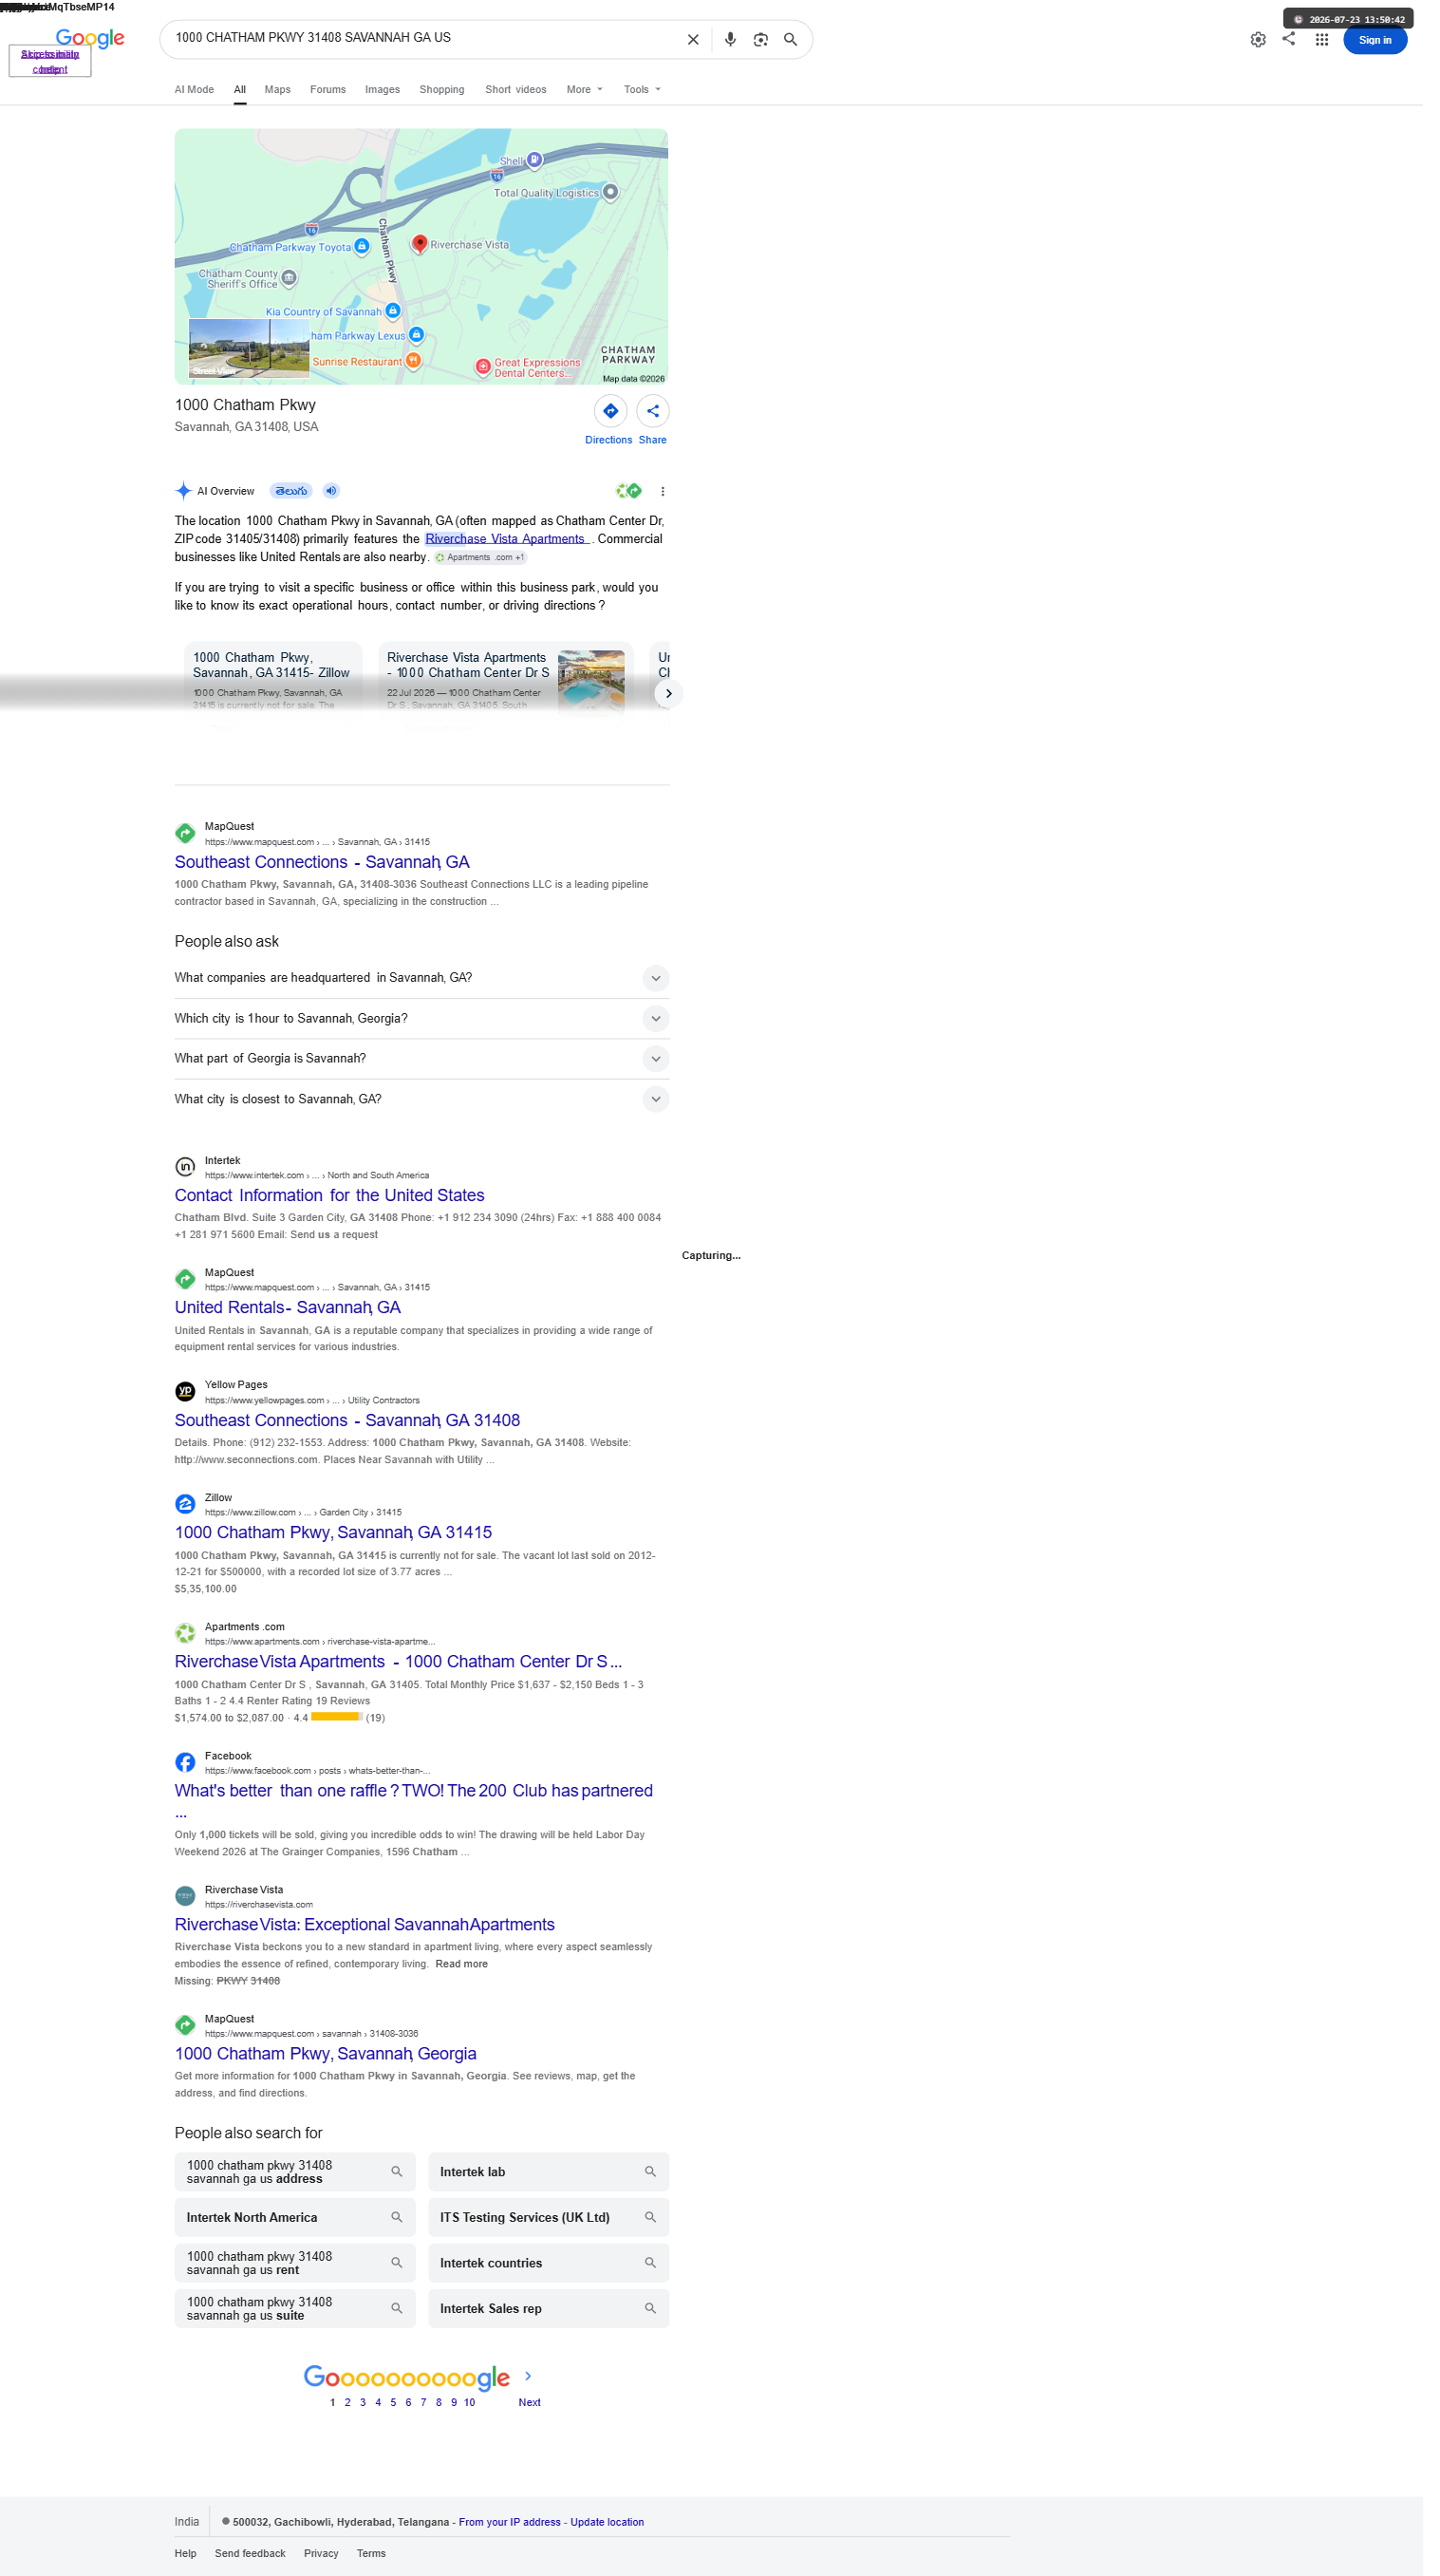Switch to the Short videos tab
This screenshot has width=1440, height=2576.
(x=516, y=90)
